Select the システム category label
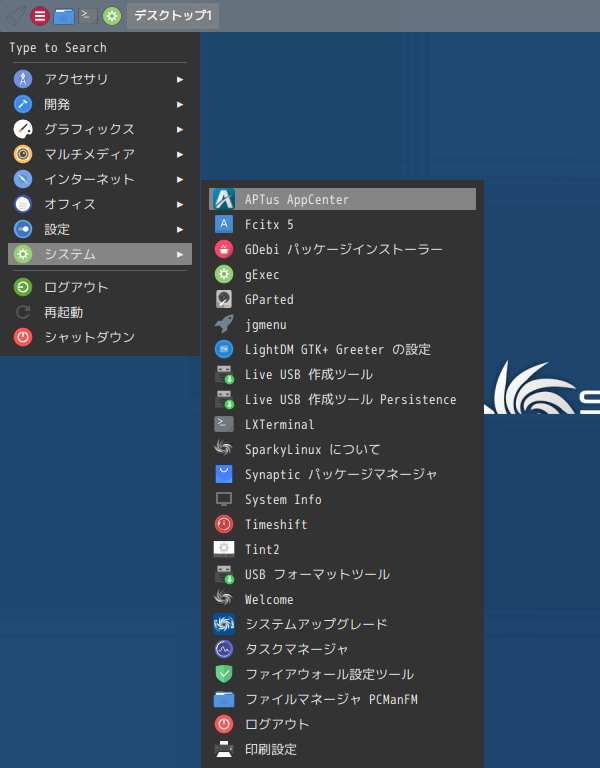 (x=70, y=254)
